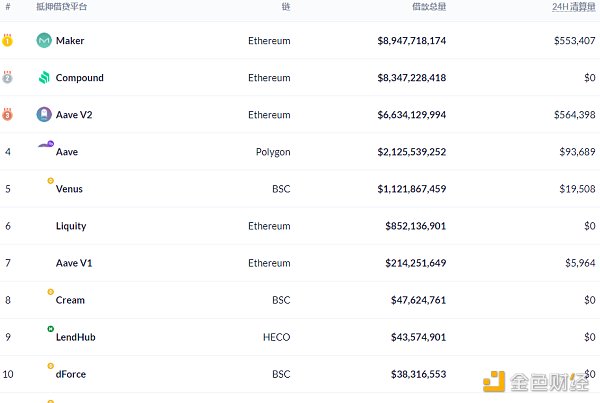Click the purple Aave Polygon icon
The width and height of the screenshot is (600, 403).
(45, 146)
